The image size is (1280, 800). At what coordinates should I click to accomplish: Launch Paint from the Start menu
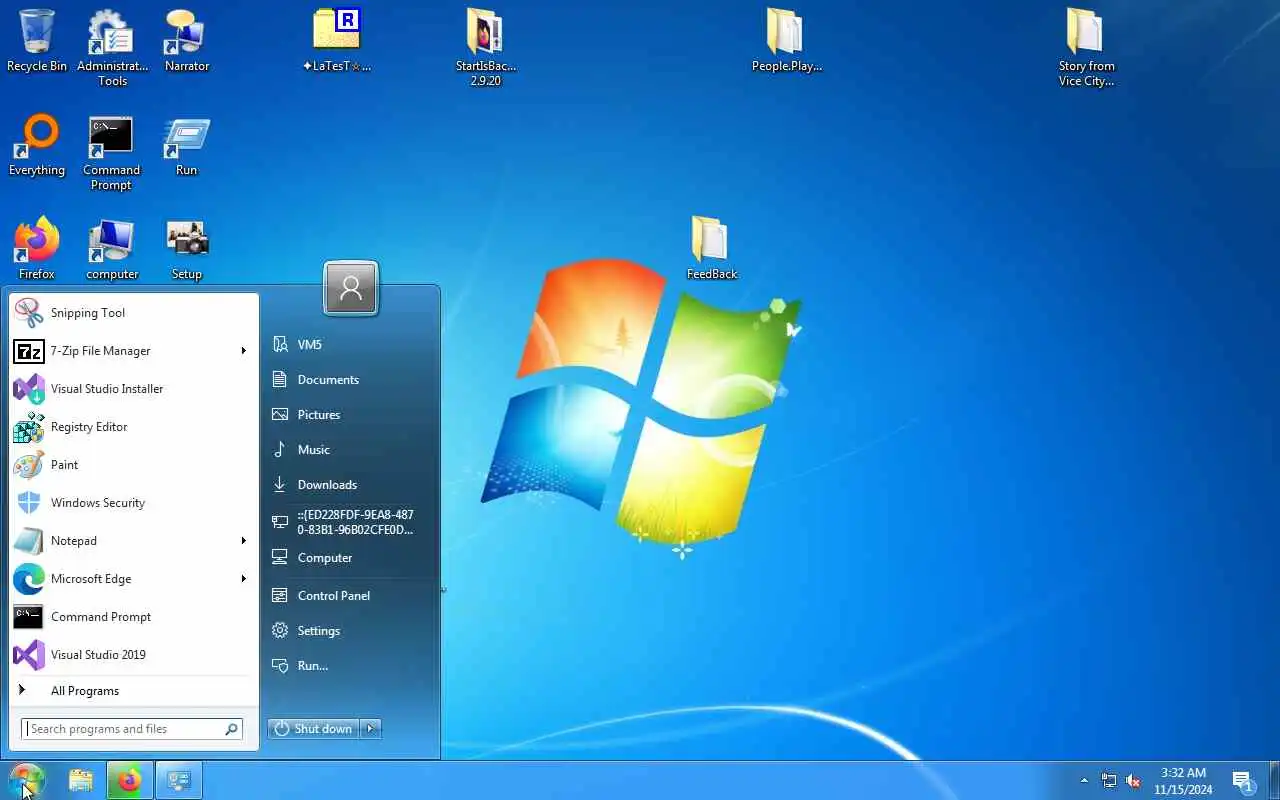coord(133,465)
